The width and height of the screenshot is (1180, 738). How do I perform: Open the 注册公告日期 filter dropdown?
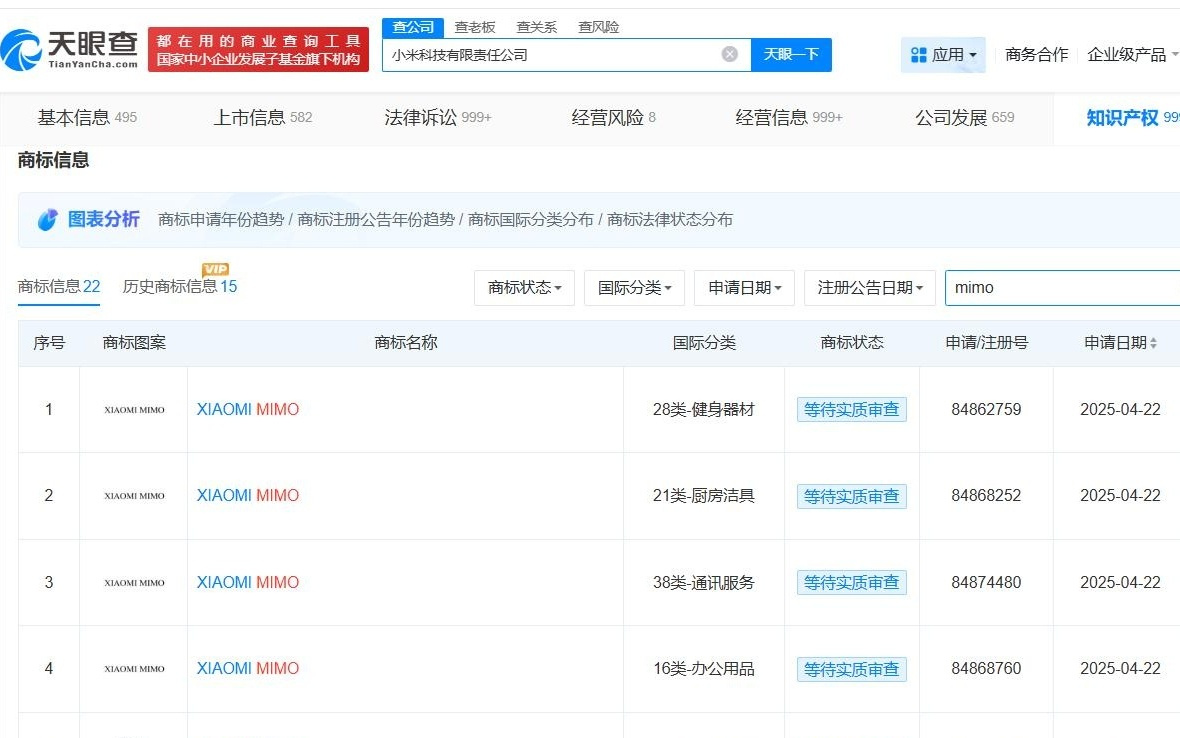pyautogui.click(x=869, y=287)
